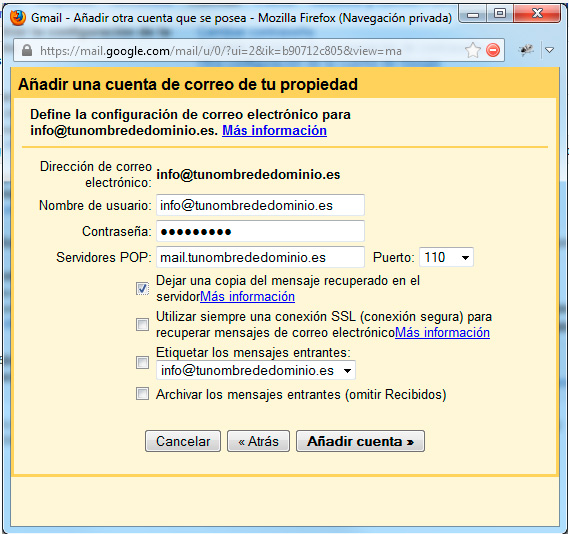The height and width of the screenshot is (534, 569).
Task: Tick 'Archivar los mensajes entrantes' checkbox
Action: 142,394
